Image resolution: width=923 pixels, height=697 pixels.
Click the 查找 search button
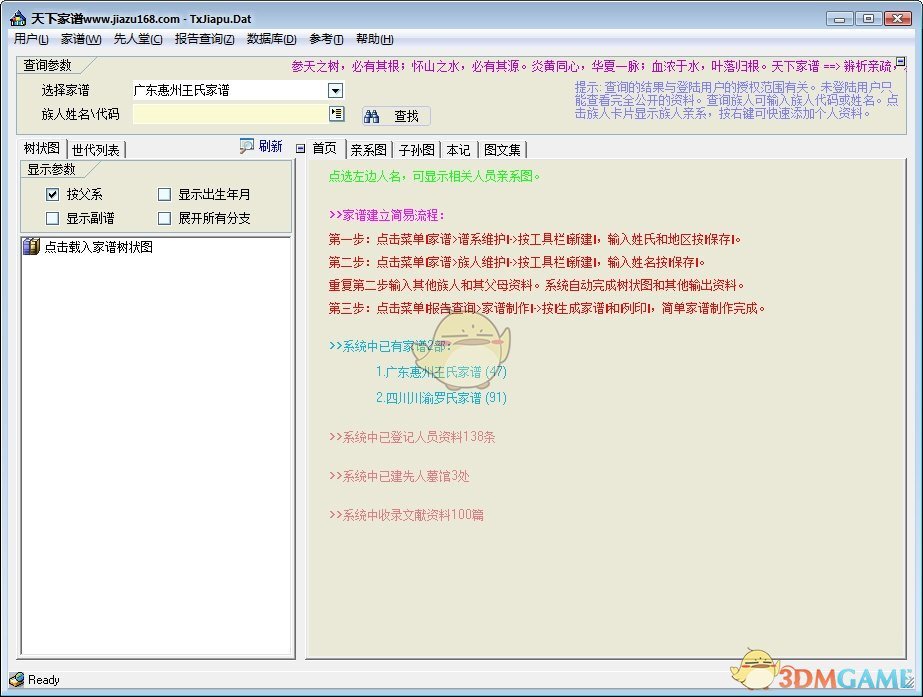point(396,116)
